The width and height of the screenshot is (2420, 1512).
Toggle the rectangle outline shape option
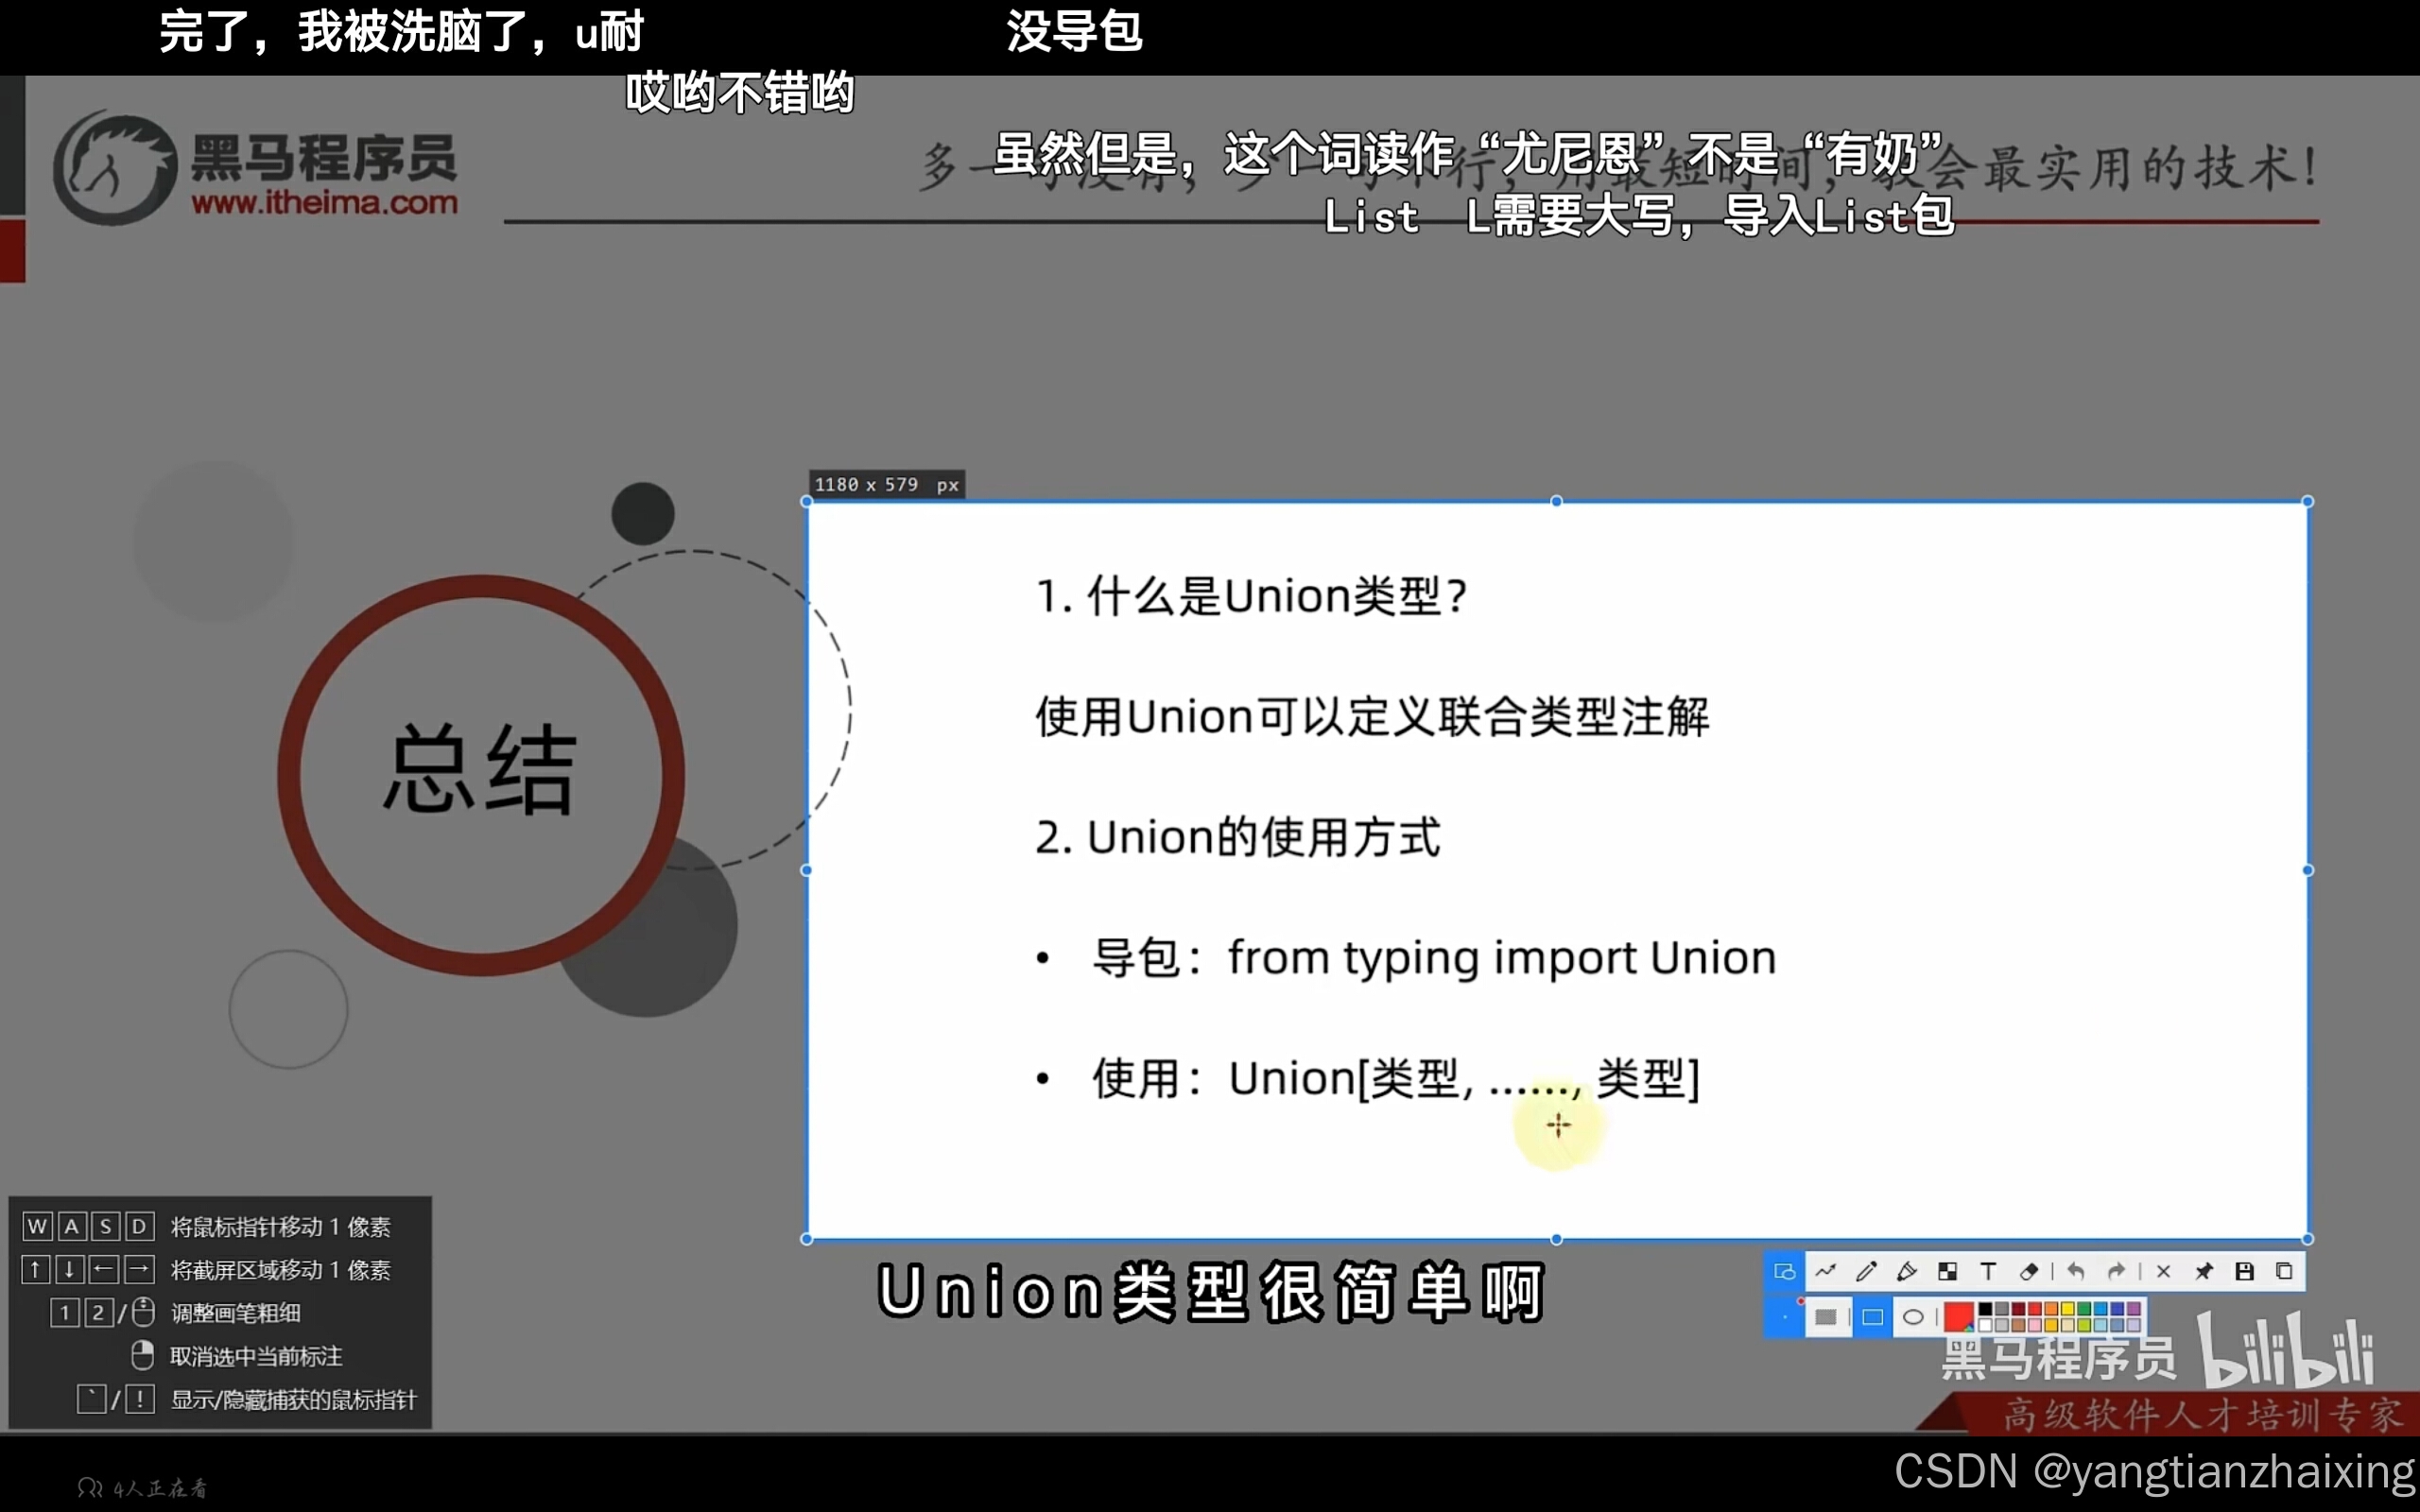pos(1873,1317)
